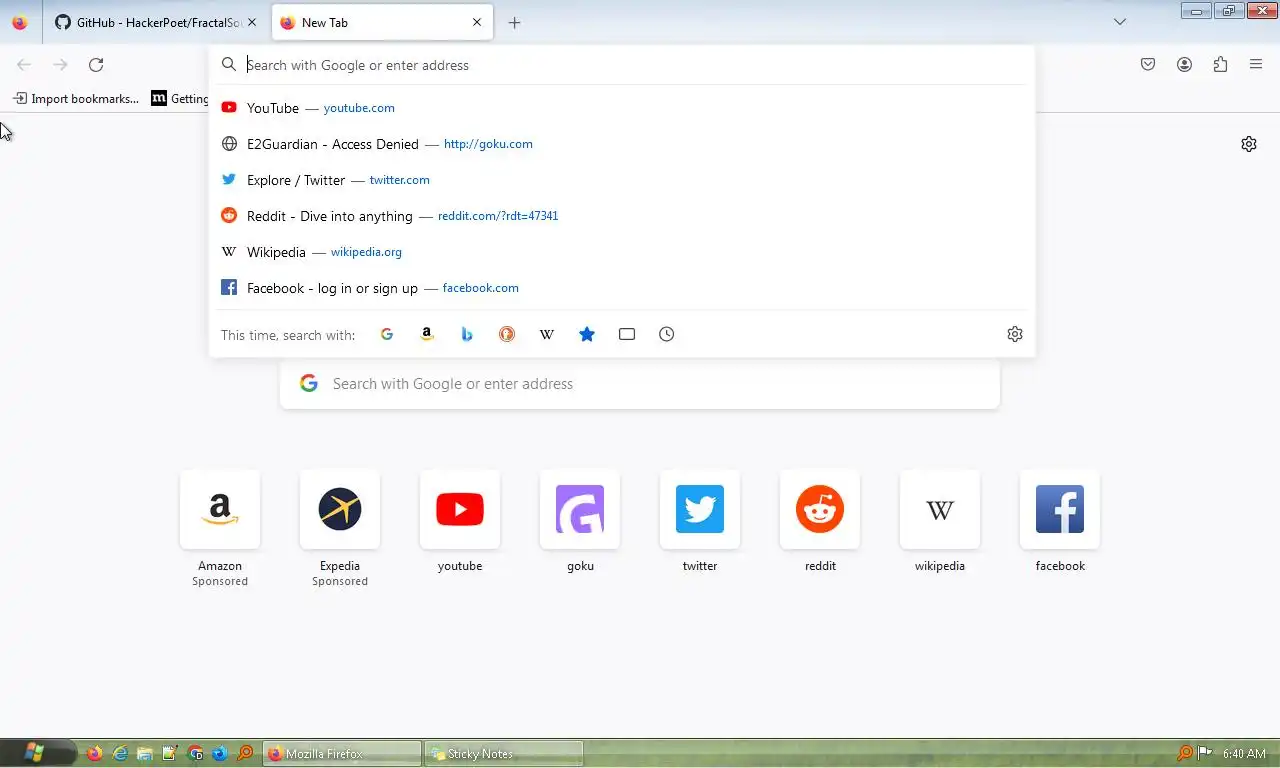The image size is (1280, 768).
Task: Click the back navigation arrow
Action: (24, 64)
